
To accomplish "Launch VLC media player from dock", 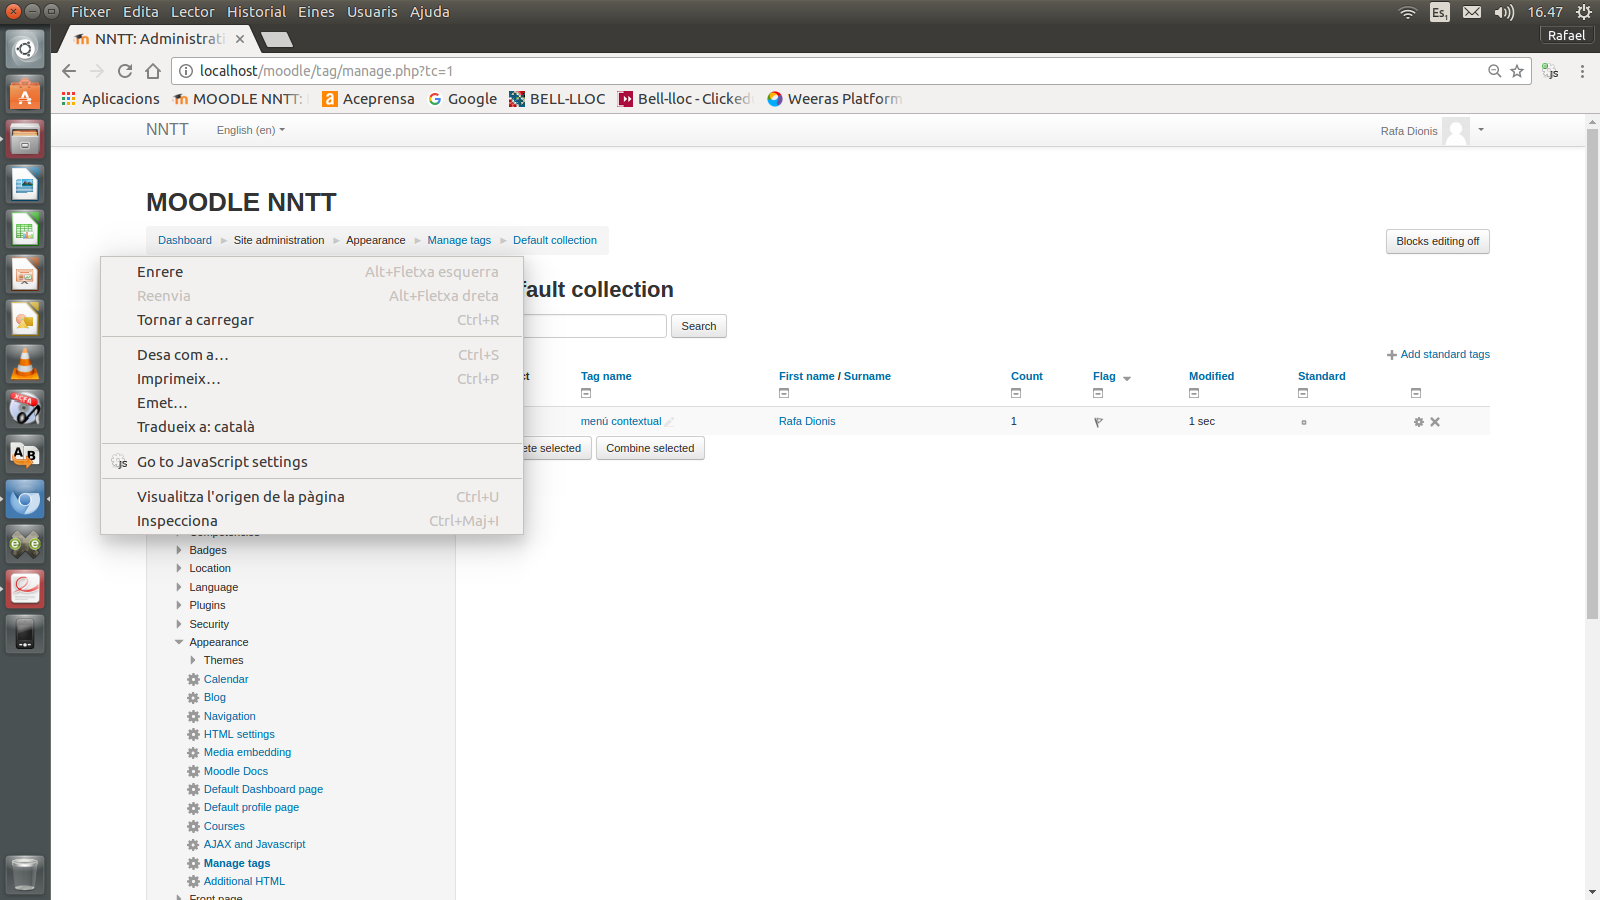I will (x=25, y=365).
